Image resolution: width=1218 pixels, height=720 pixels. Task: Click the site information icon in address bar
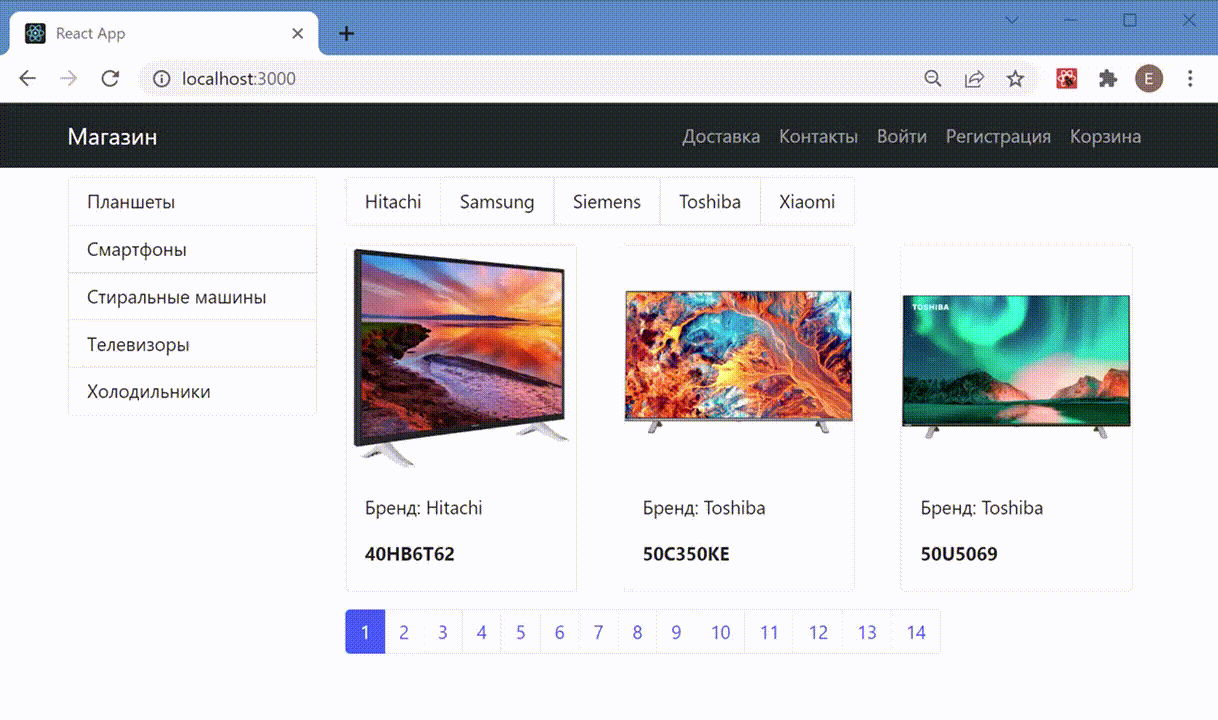162,79
